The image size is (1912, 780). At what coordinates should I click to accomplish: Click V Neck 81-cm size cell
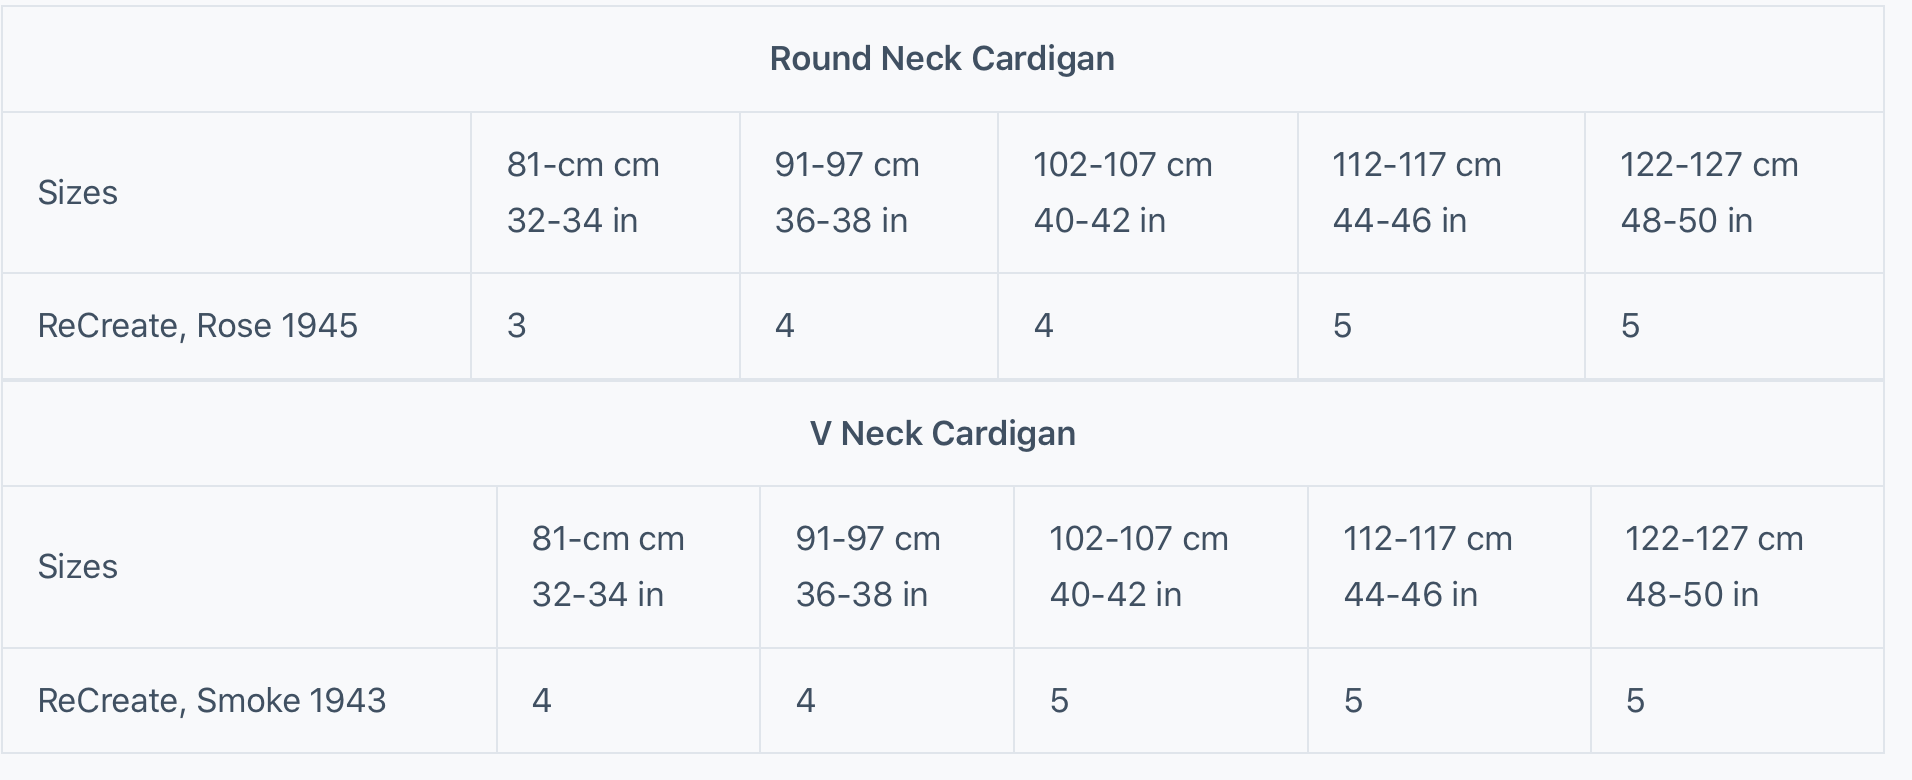pyautogui.click(x=608, y=566)
